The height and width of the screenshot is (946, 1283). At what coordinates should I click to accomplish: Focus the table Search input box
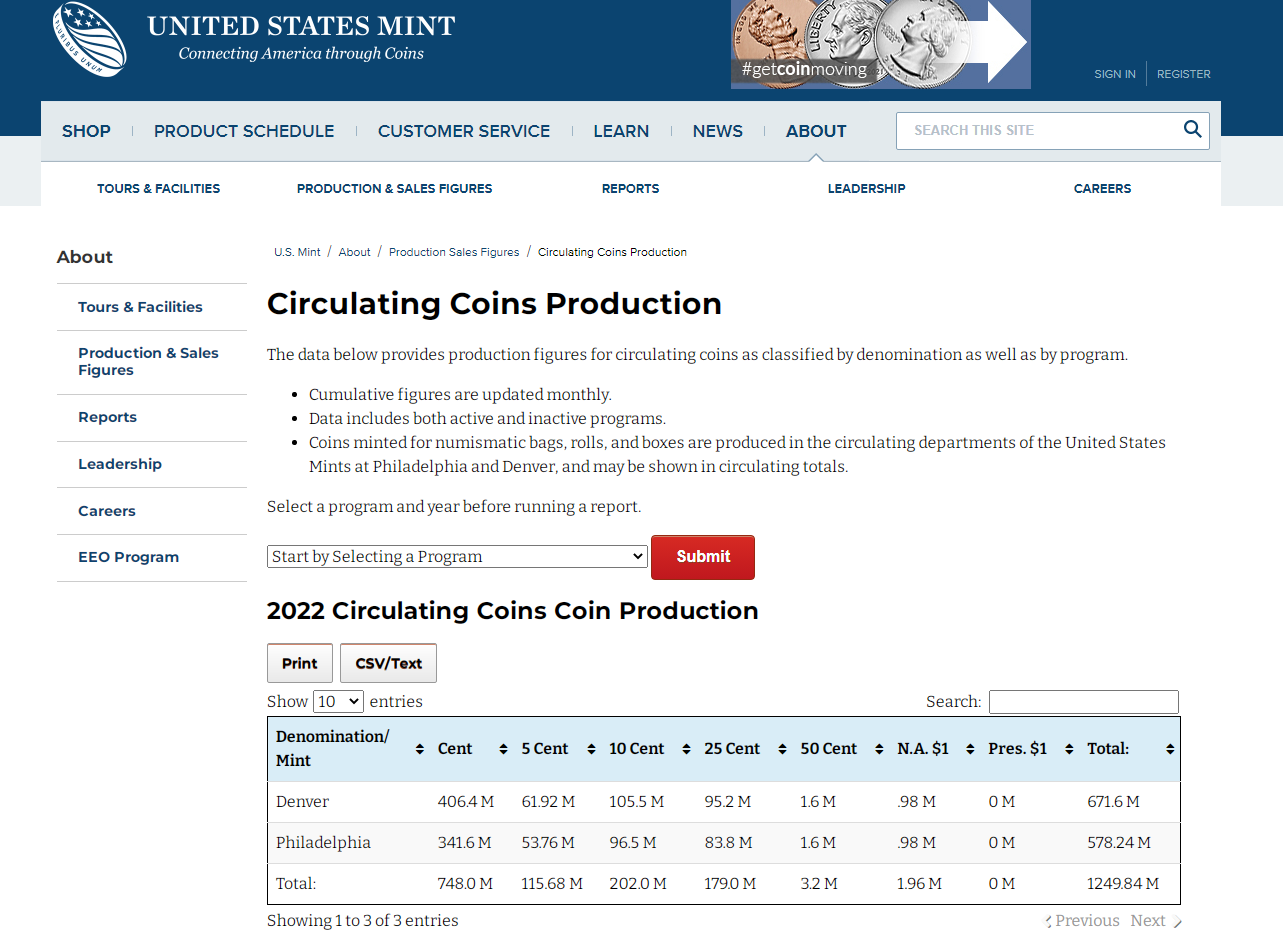pyautogui.click(x=1084, y=702)
